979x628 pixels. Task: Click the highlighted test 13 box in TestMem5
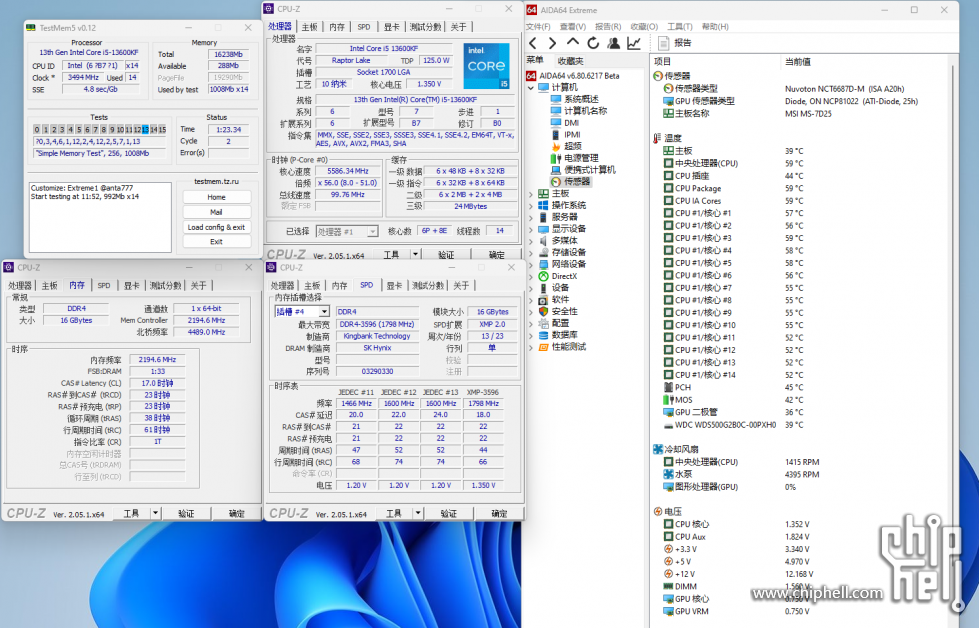coord(145,129)
